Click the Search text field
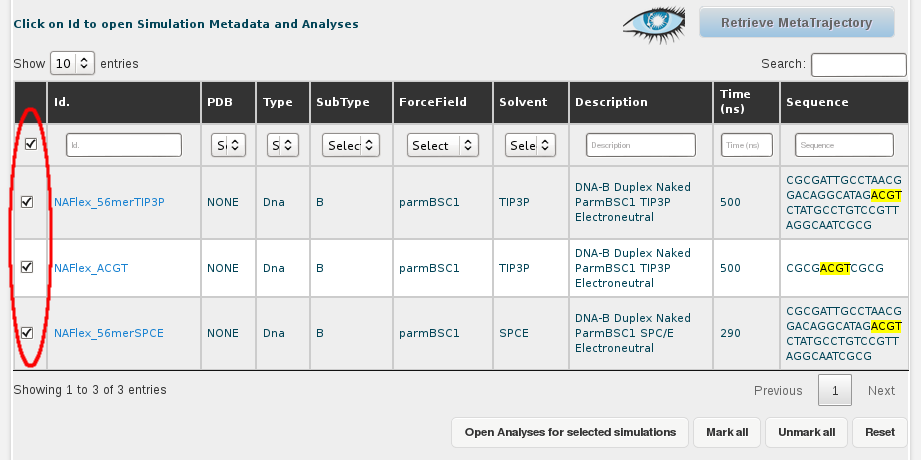The image size is (921, 460). tap(858, 64)
